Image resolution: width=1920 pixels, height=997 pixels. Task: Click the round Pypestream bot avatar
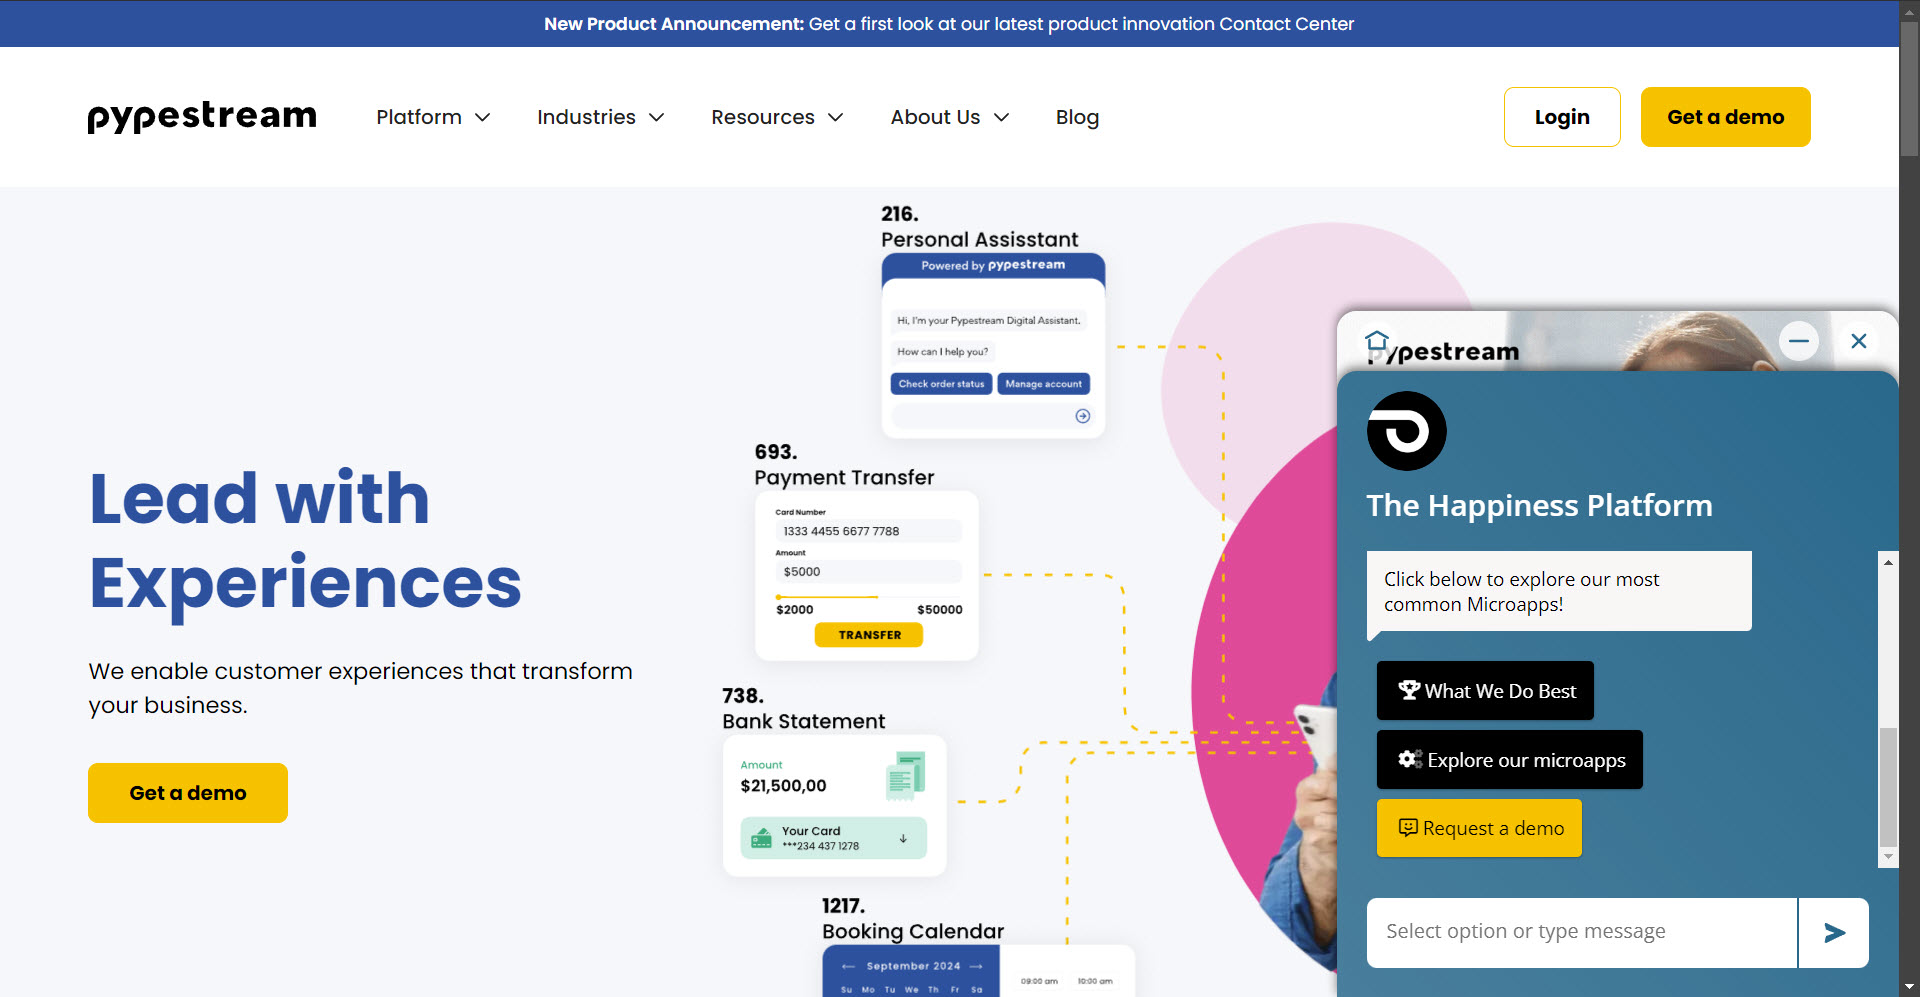(1406, 431)
